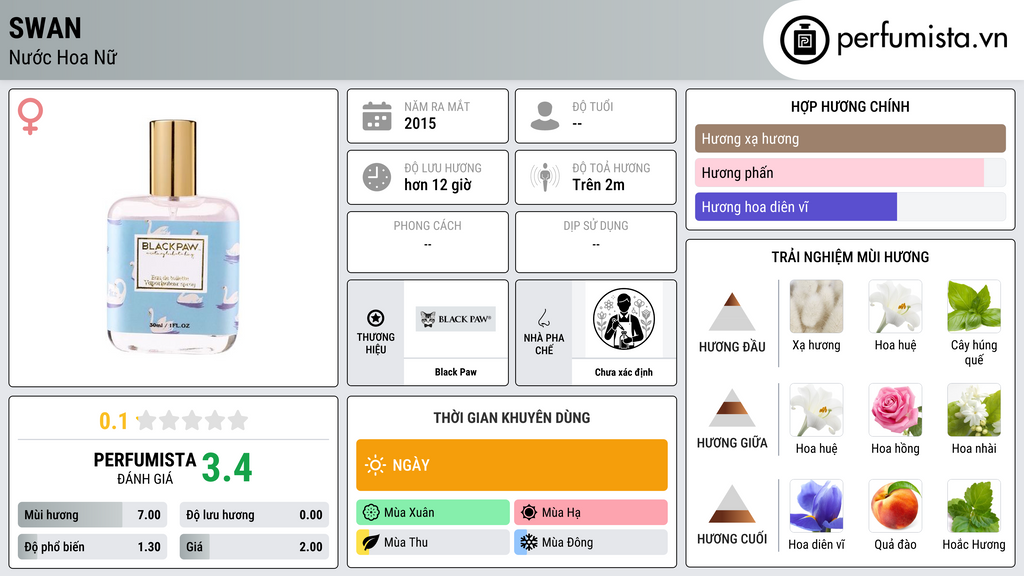Click the Hương đầu pyramid icon

click(732, 312)
